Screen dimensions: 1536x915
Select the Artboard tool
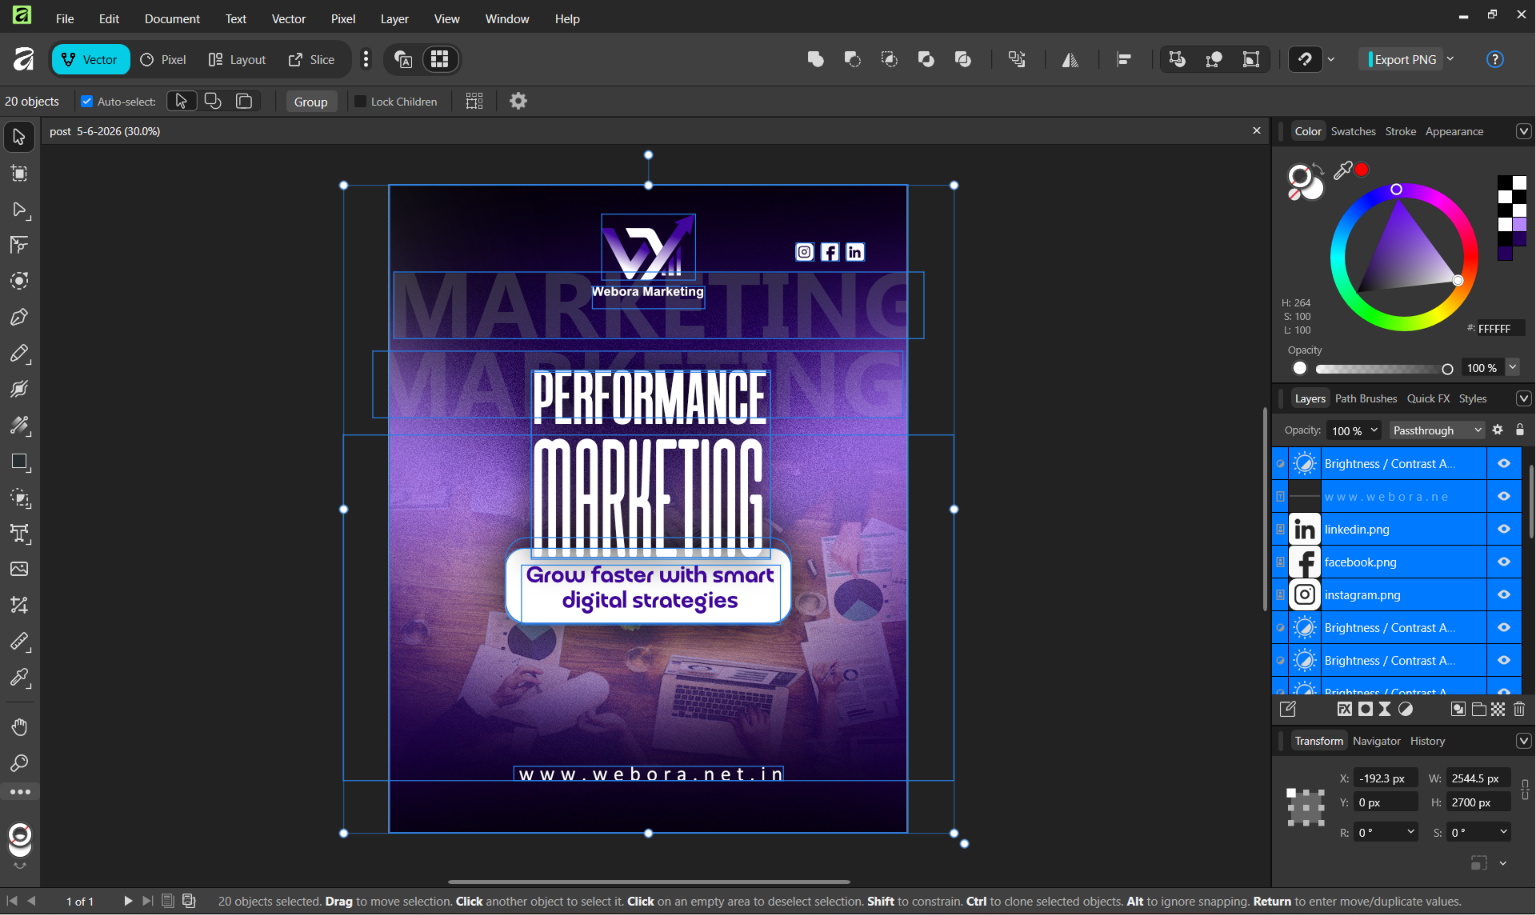click(x=19, y=173)
